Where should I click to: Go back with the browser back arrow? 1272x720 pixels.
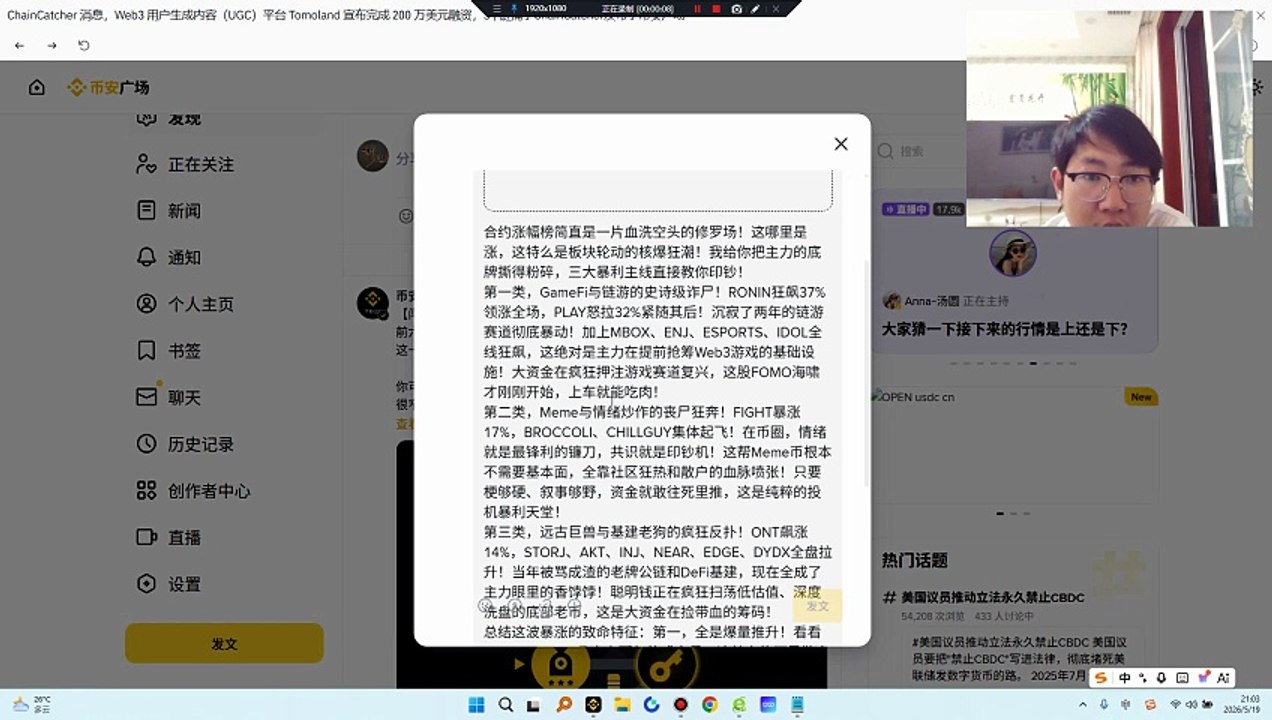coord(19,45)
